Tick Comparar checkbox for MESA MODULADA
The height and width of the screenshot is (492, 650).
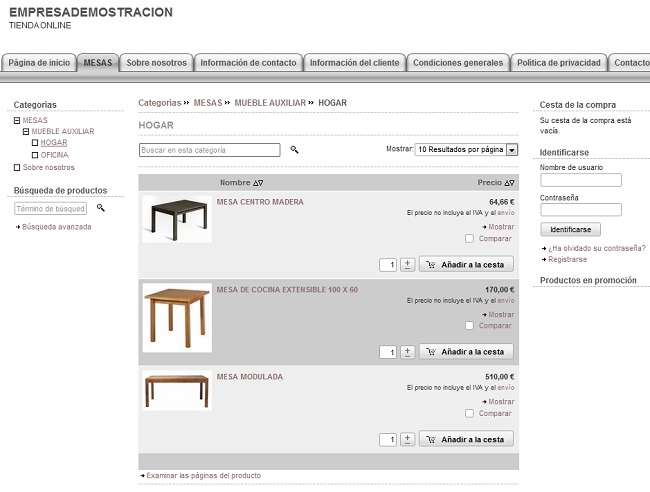point(469,413)
